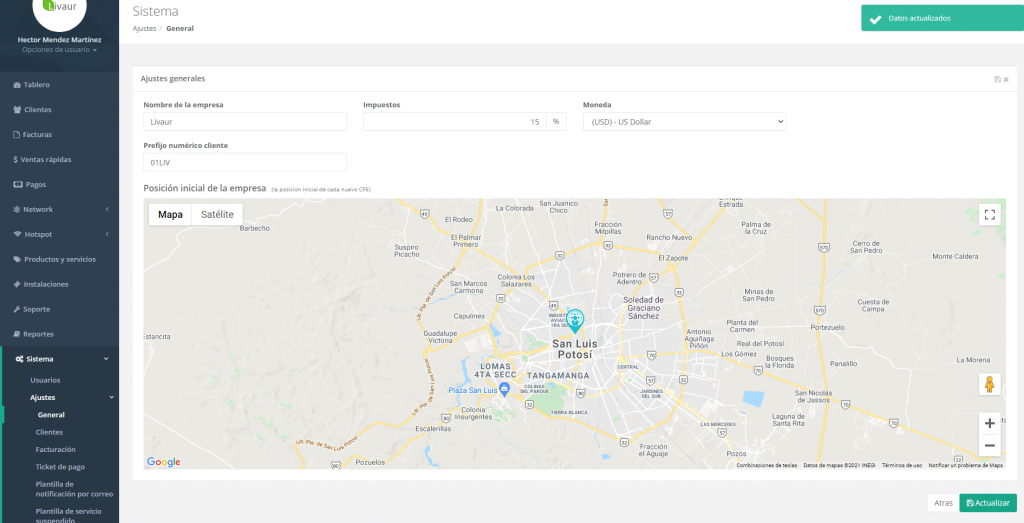Zoom out on the map
The height and width of the screenshot is (523, 1024).
point(989,445)
